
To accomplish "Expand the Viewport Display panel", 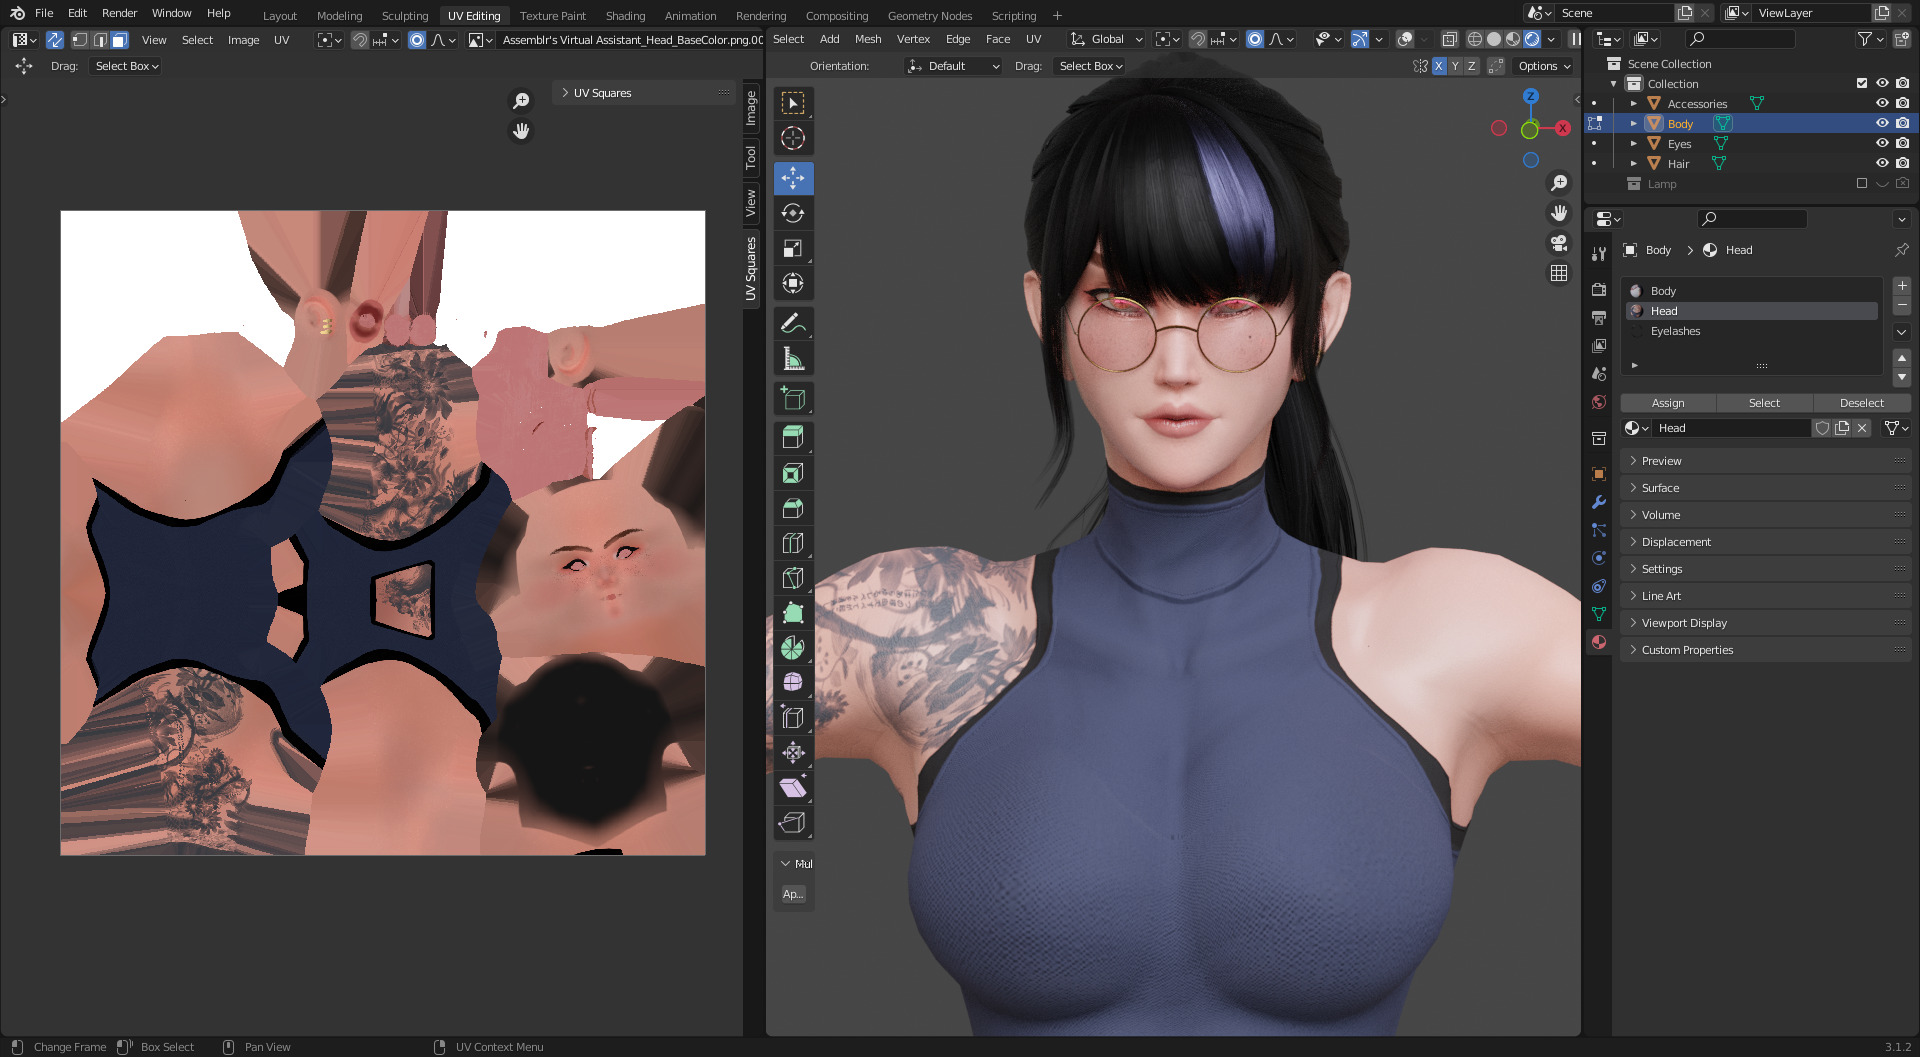I will click(x=1766, y=623).
